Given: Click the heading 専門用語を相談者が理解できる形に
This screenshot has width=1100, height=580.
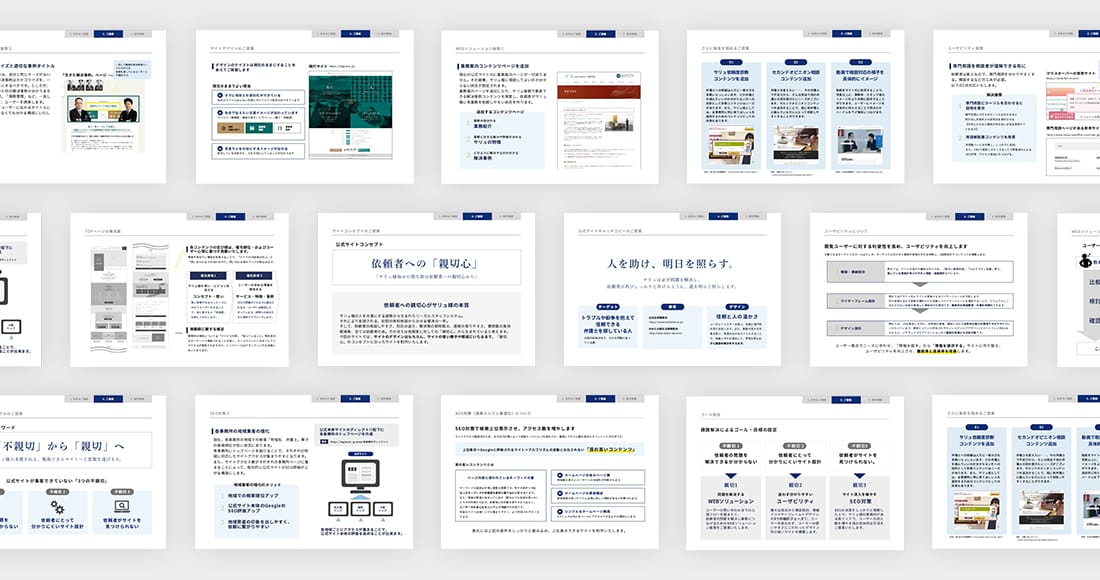Looking at the screenshot, I should click(987, 66).
